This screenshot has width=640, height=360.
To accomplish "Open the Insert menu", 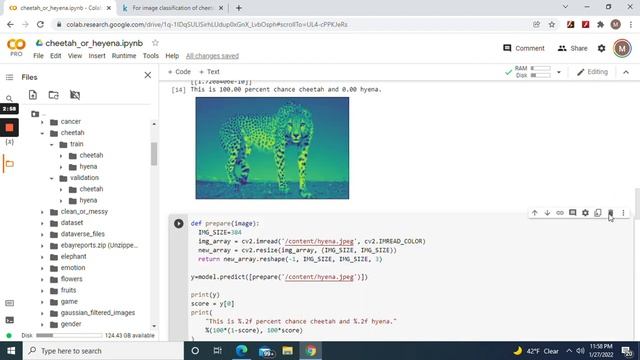I will click(97, 56).
